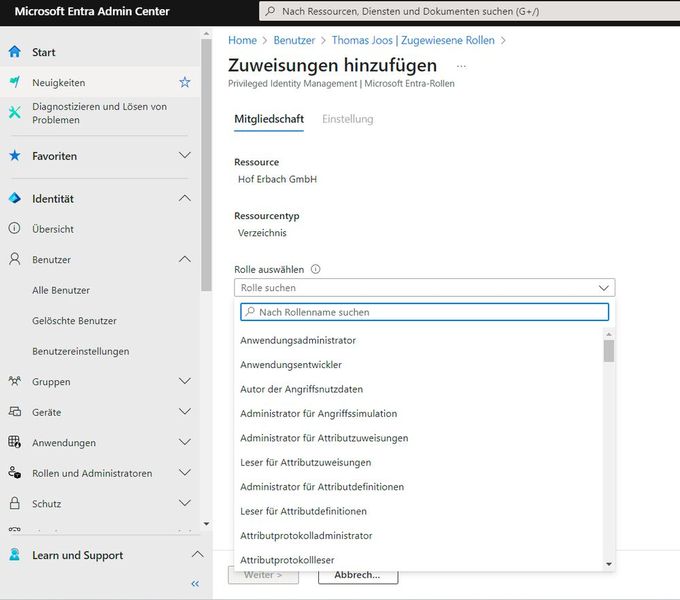The height and width of the screenshot is (600, 680).
Task: Collapse the Benutzer submenu chevron
Action: pos(185,259)
